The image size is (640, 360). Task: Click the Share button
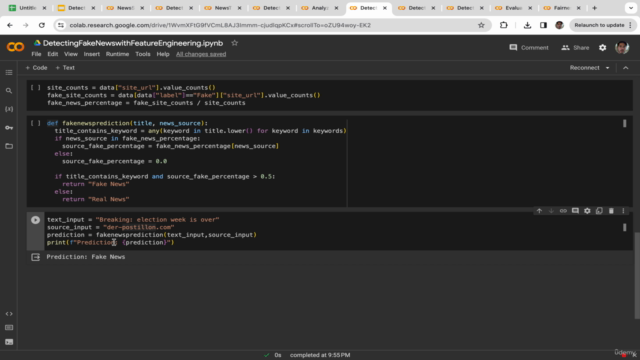pyautogui.click(x=575, y=48)
